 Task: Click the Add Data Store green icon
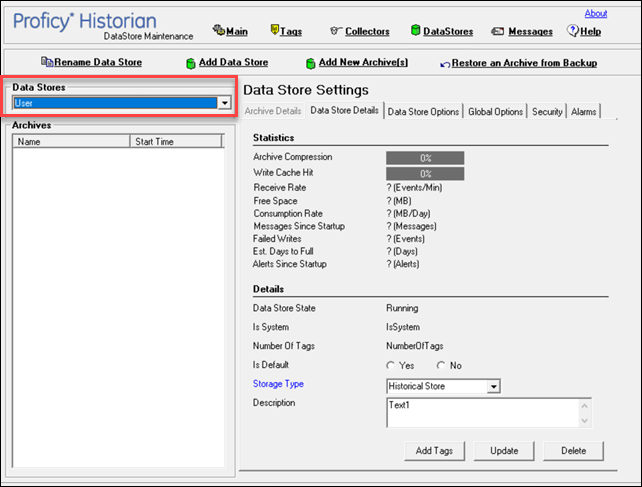(190, 63)
